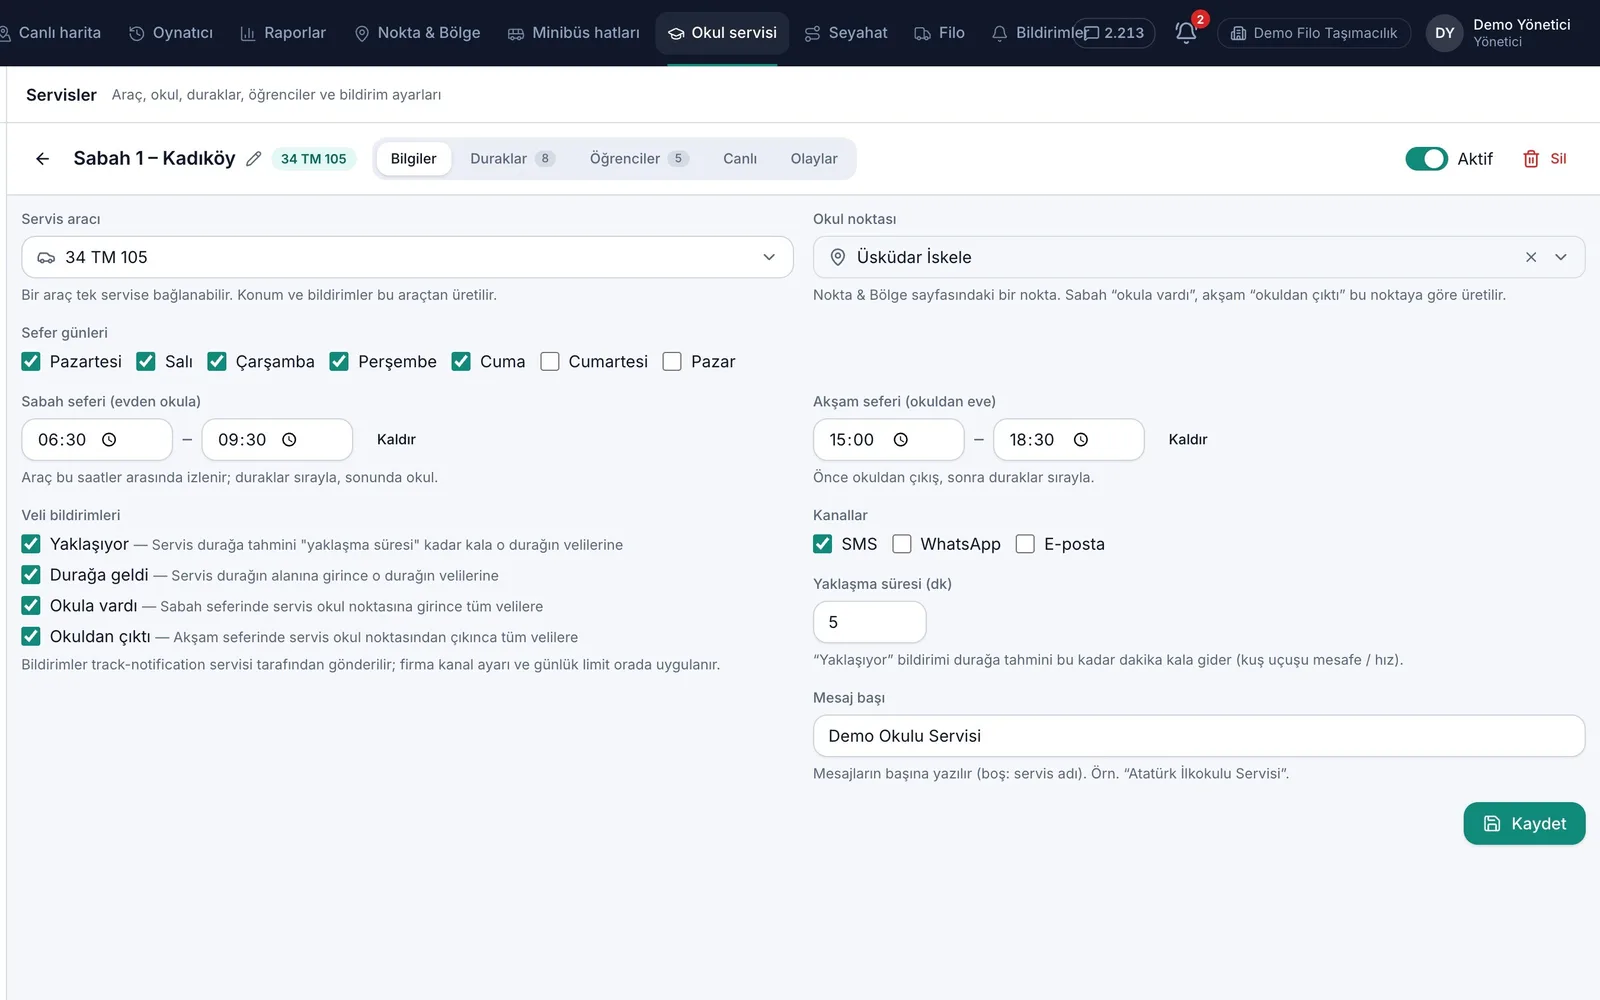Image resolution: width=1600 pixels, height=1000 pixels.
Task: Open Oynatıcı playback page
Action: [171, 33]
